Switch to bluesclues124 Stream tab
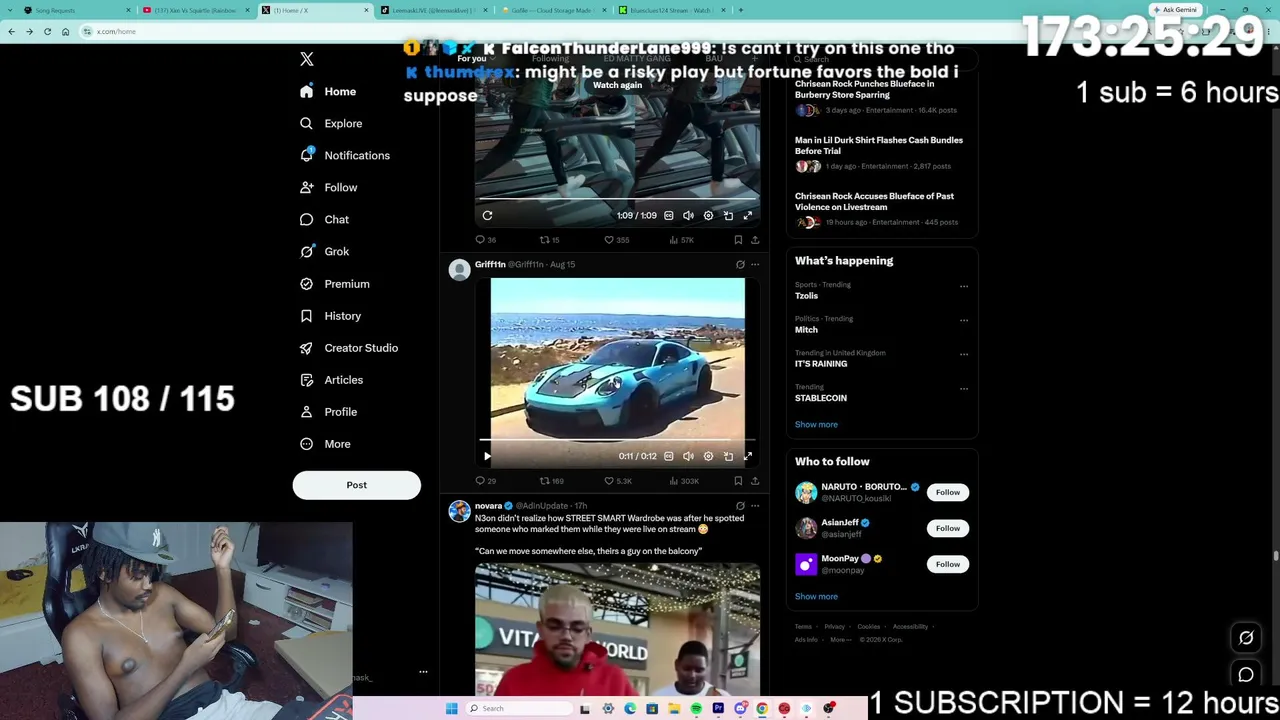This screenshot has width=1280, height=720. 670,10
